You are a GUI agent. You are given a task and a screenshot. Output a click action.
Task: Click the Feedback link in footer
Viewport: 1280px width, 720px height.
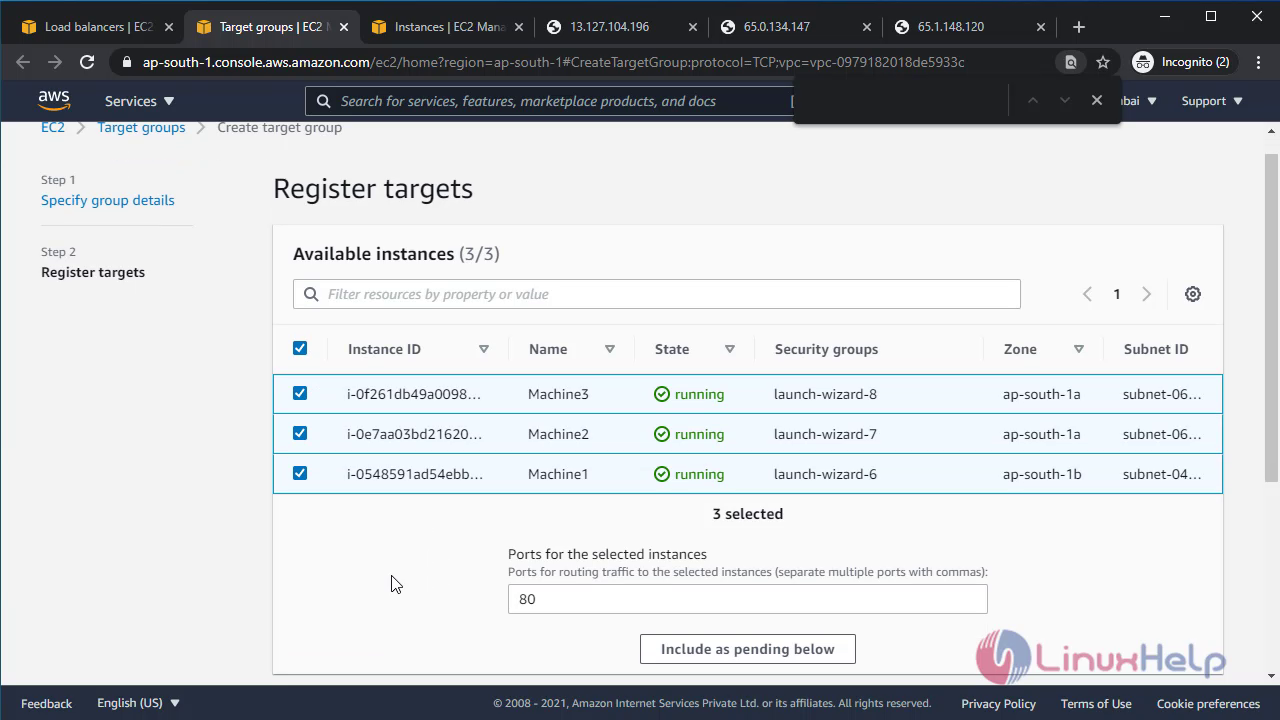pos(47,703)
